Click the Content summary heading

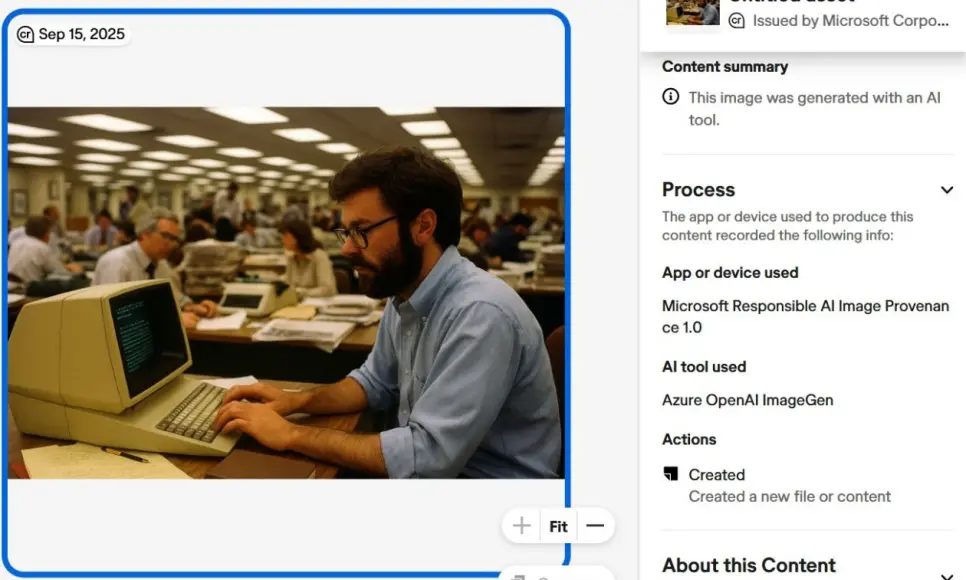[x=725, y=67]
